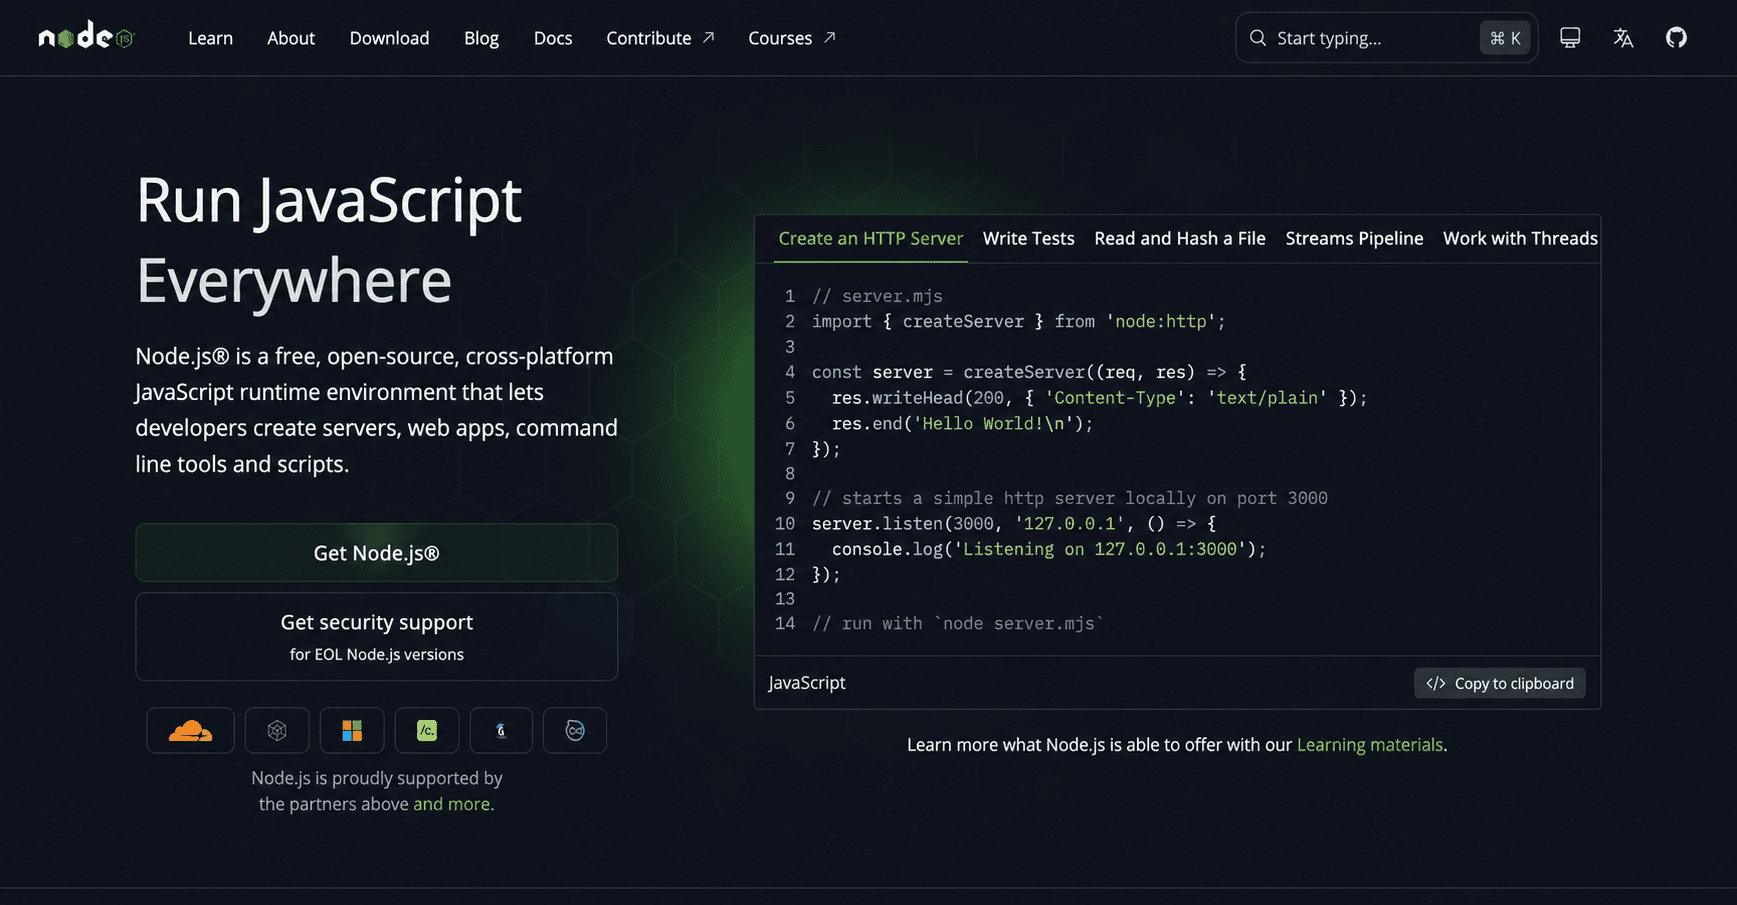Click Get security support button
Viewport: 1737px width, 905px height.
click(x=376, y=637)
